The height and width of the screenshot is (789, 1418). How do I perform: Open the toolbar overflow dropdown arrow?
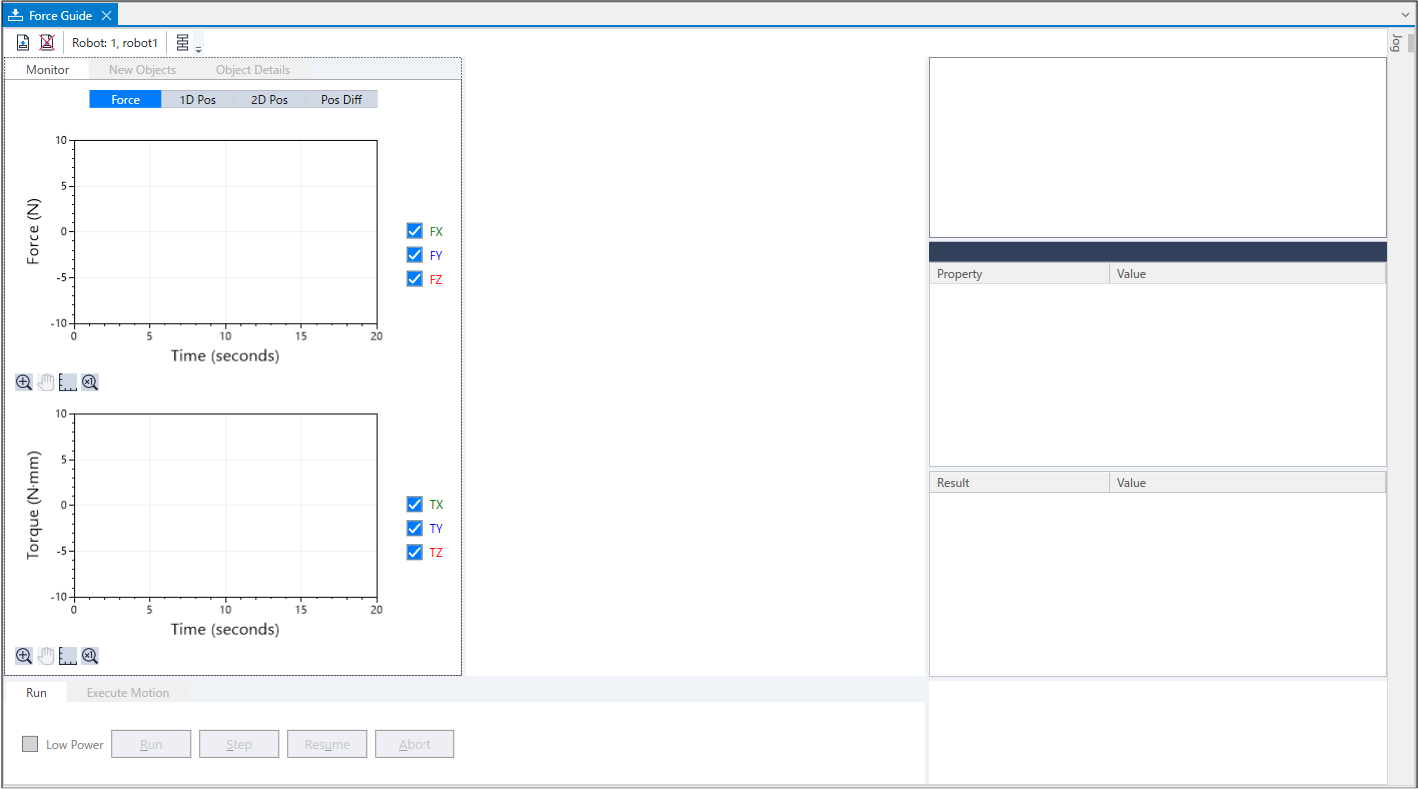coord(198,49)
